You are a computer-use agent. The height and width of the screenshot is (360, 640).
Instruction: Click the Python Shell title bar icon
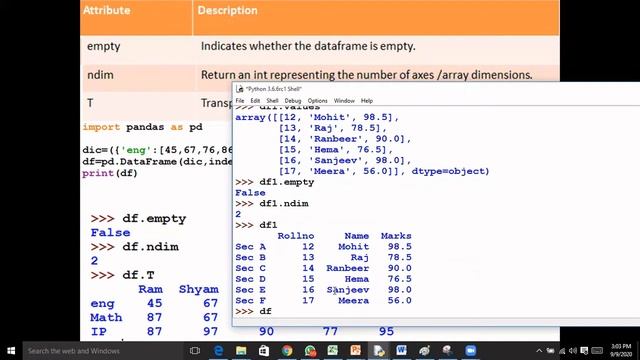(x=240, y=89)
